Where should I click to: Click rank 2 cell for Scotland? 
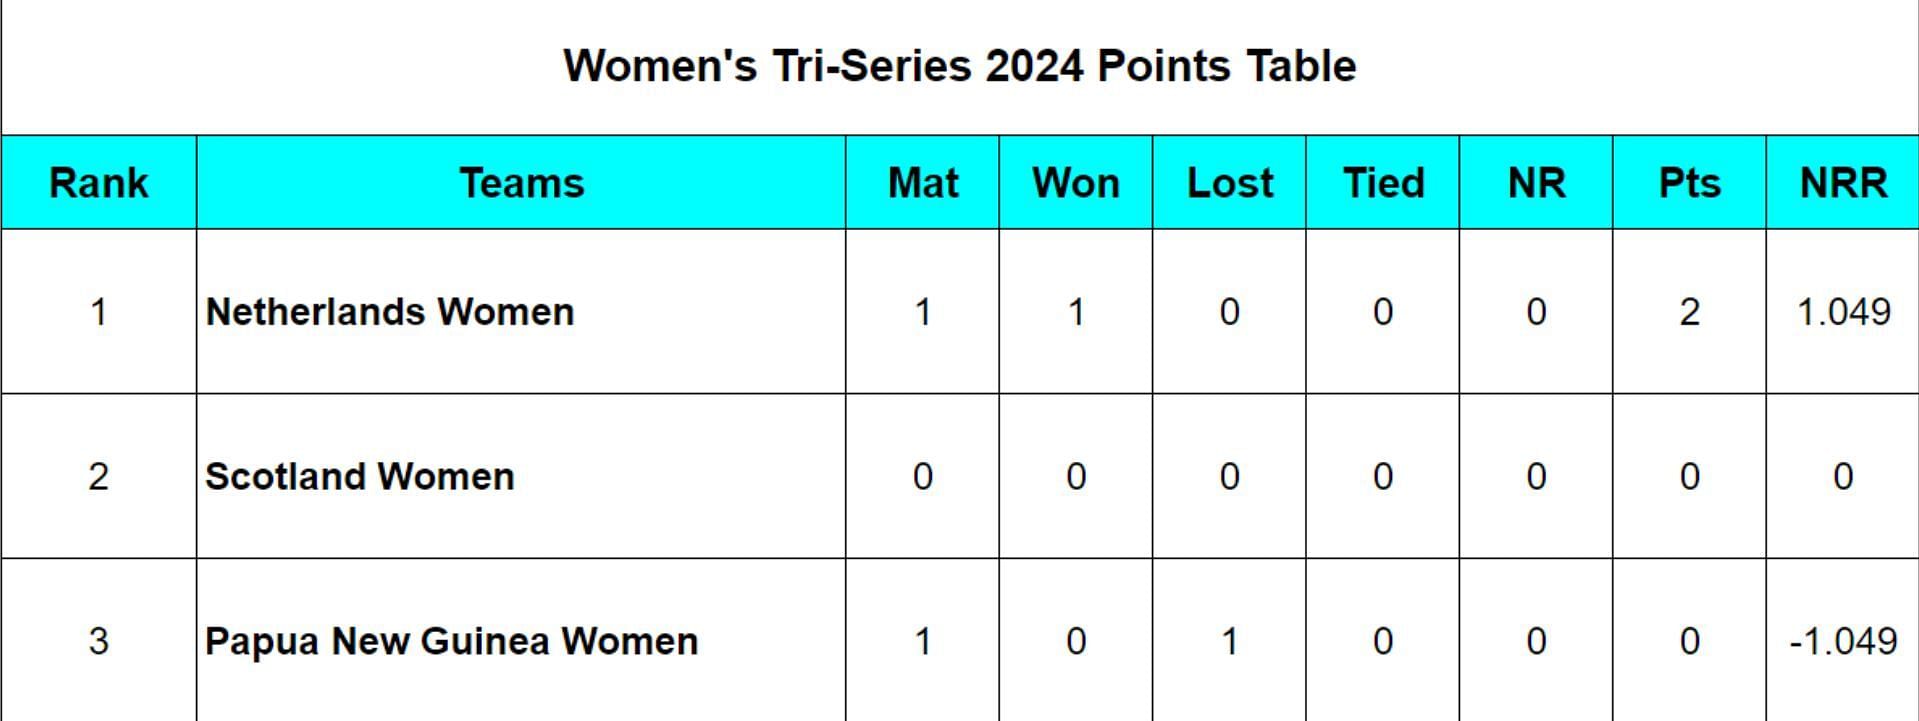(x=99, y=477)
